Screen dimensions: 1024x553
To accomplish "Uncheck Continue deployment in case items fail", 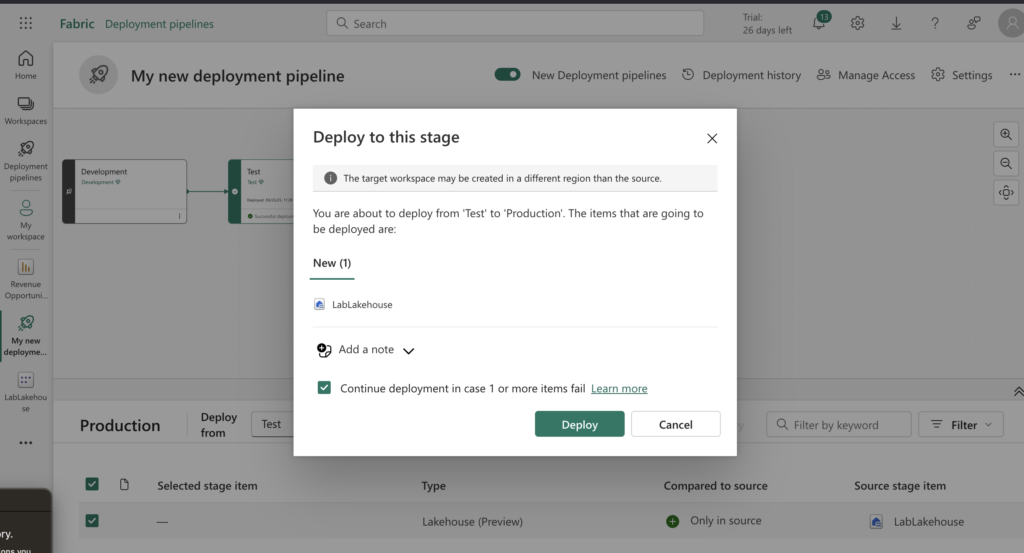I will [x=324, y=388].
